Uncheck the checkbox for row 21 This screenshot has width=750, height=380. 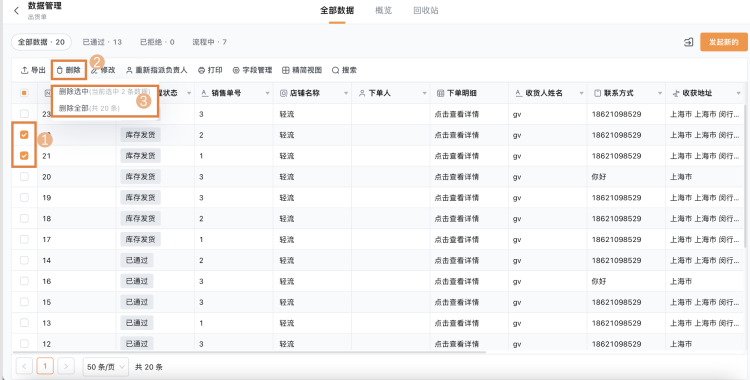coord(24,156)
